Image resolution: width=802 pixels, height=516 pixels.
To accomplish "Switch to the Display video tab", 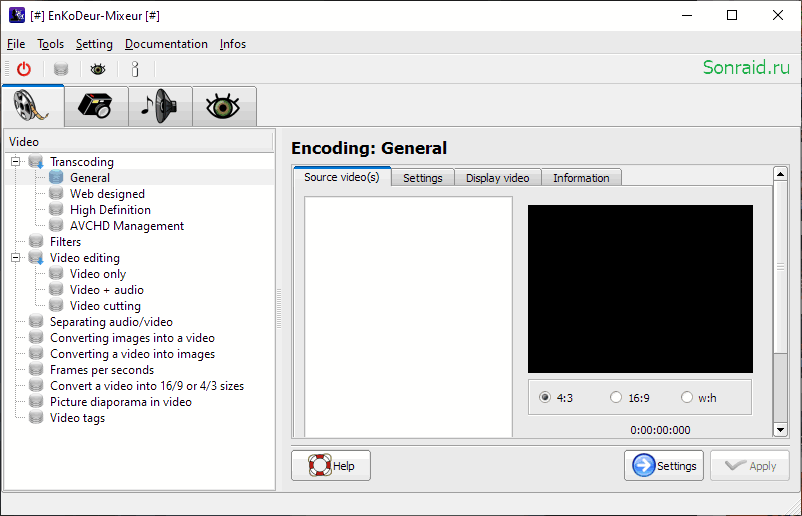I will [x=497, y=178].
